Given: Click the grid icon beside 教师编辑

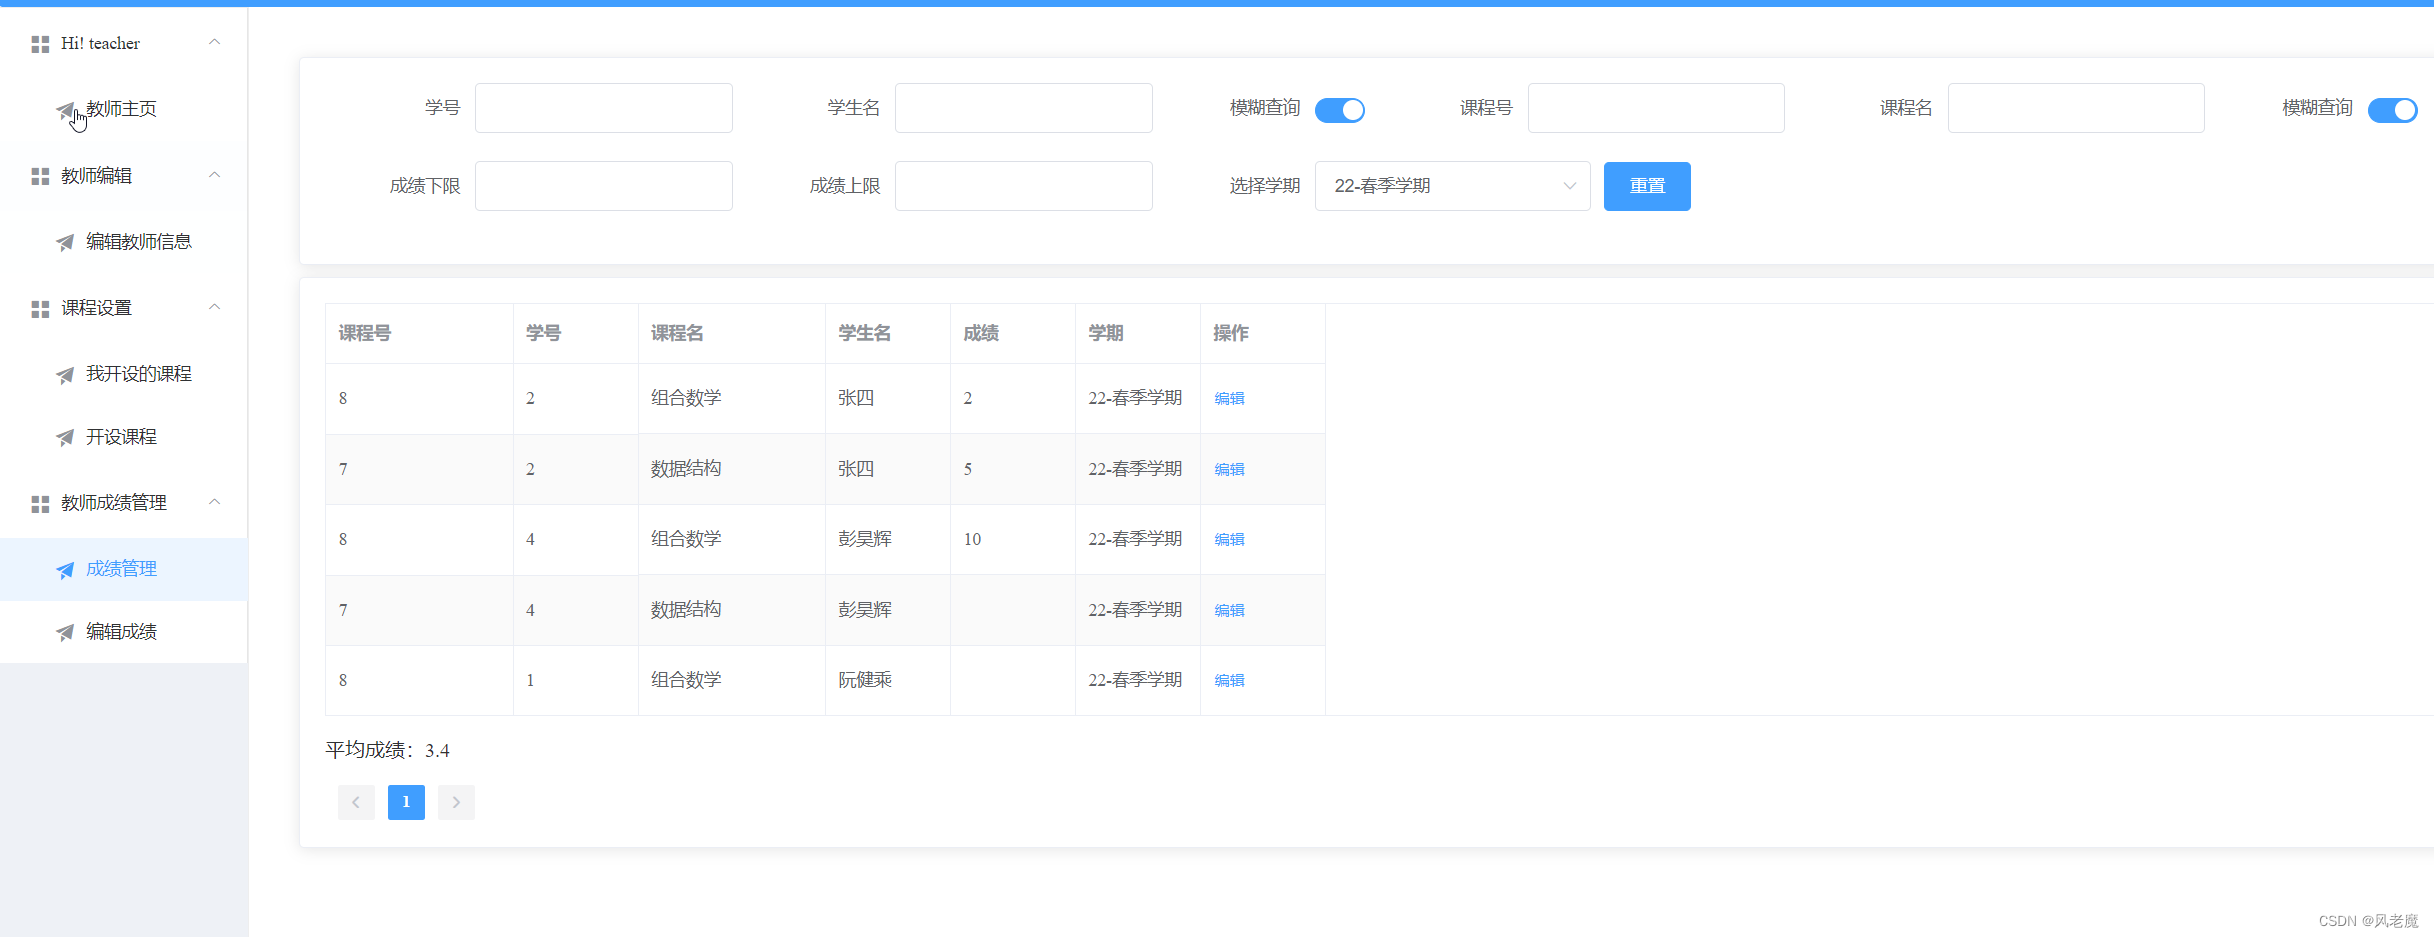Looking at the screenshot, I should (x=40, y=176).
